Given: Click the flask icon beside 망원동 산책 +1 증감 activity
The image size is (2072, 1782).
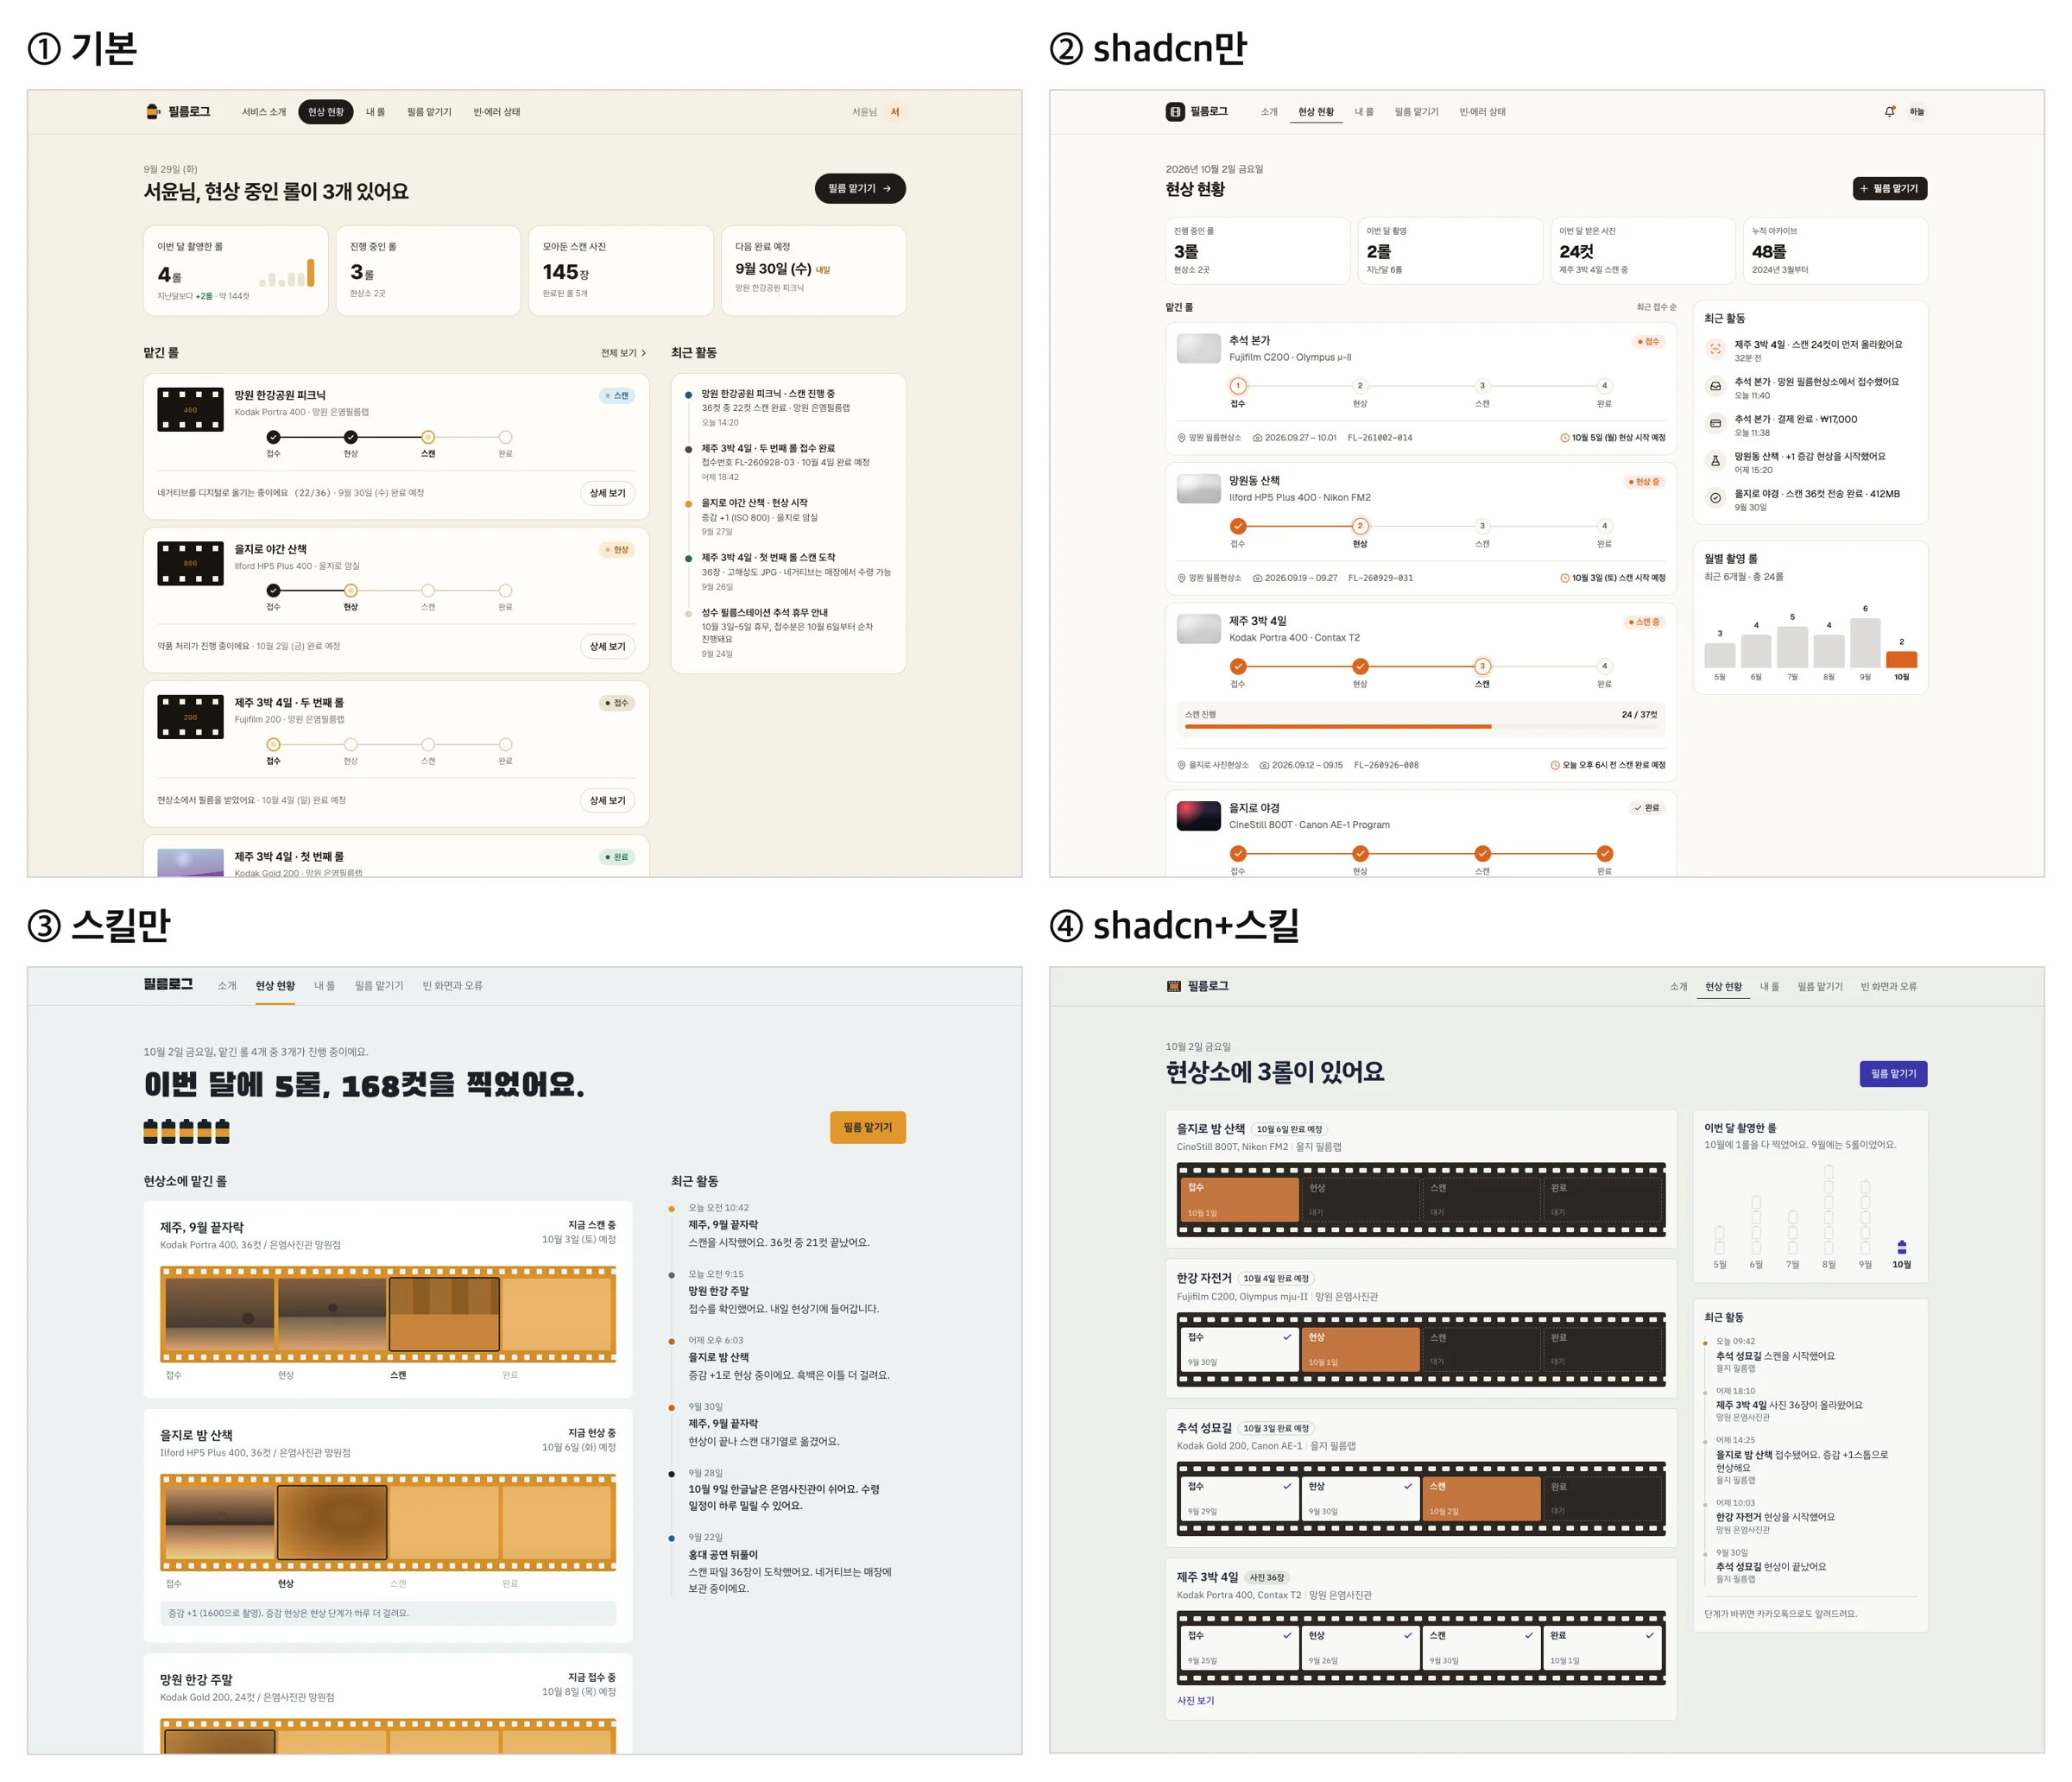Looking at the screenshot, I should pyautogui.click(x=1715, y=461).
